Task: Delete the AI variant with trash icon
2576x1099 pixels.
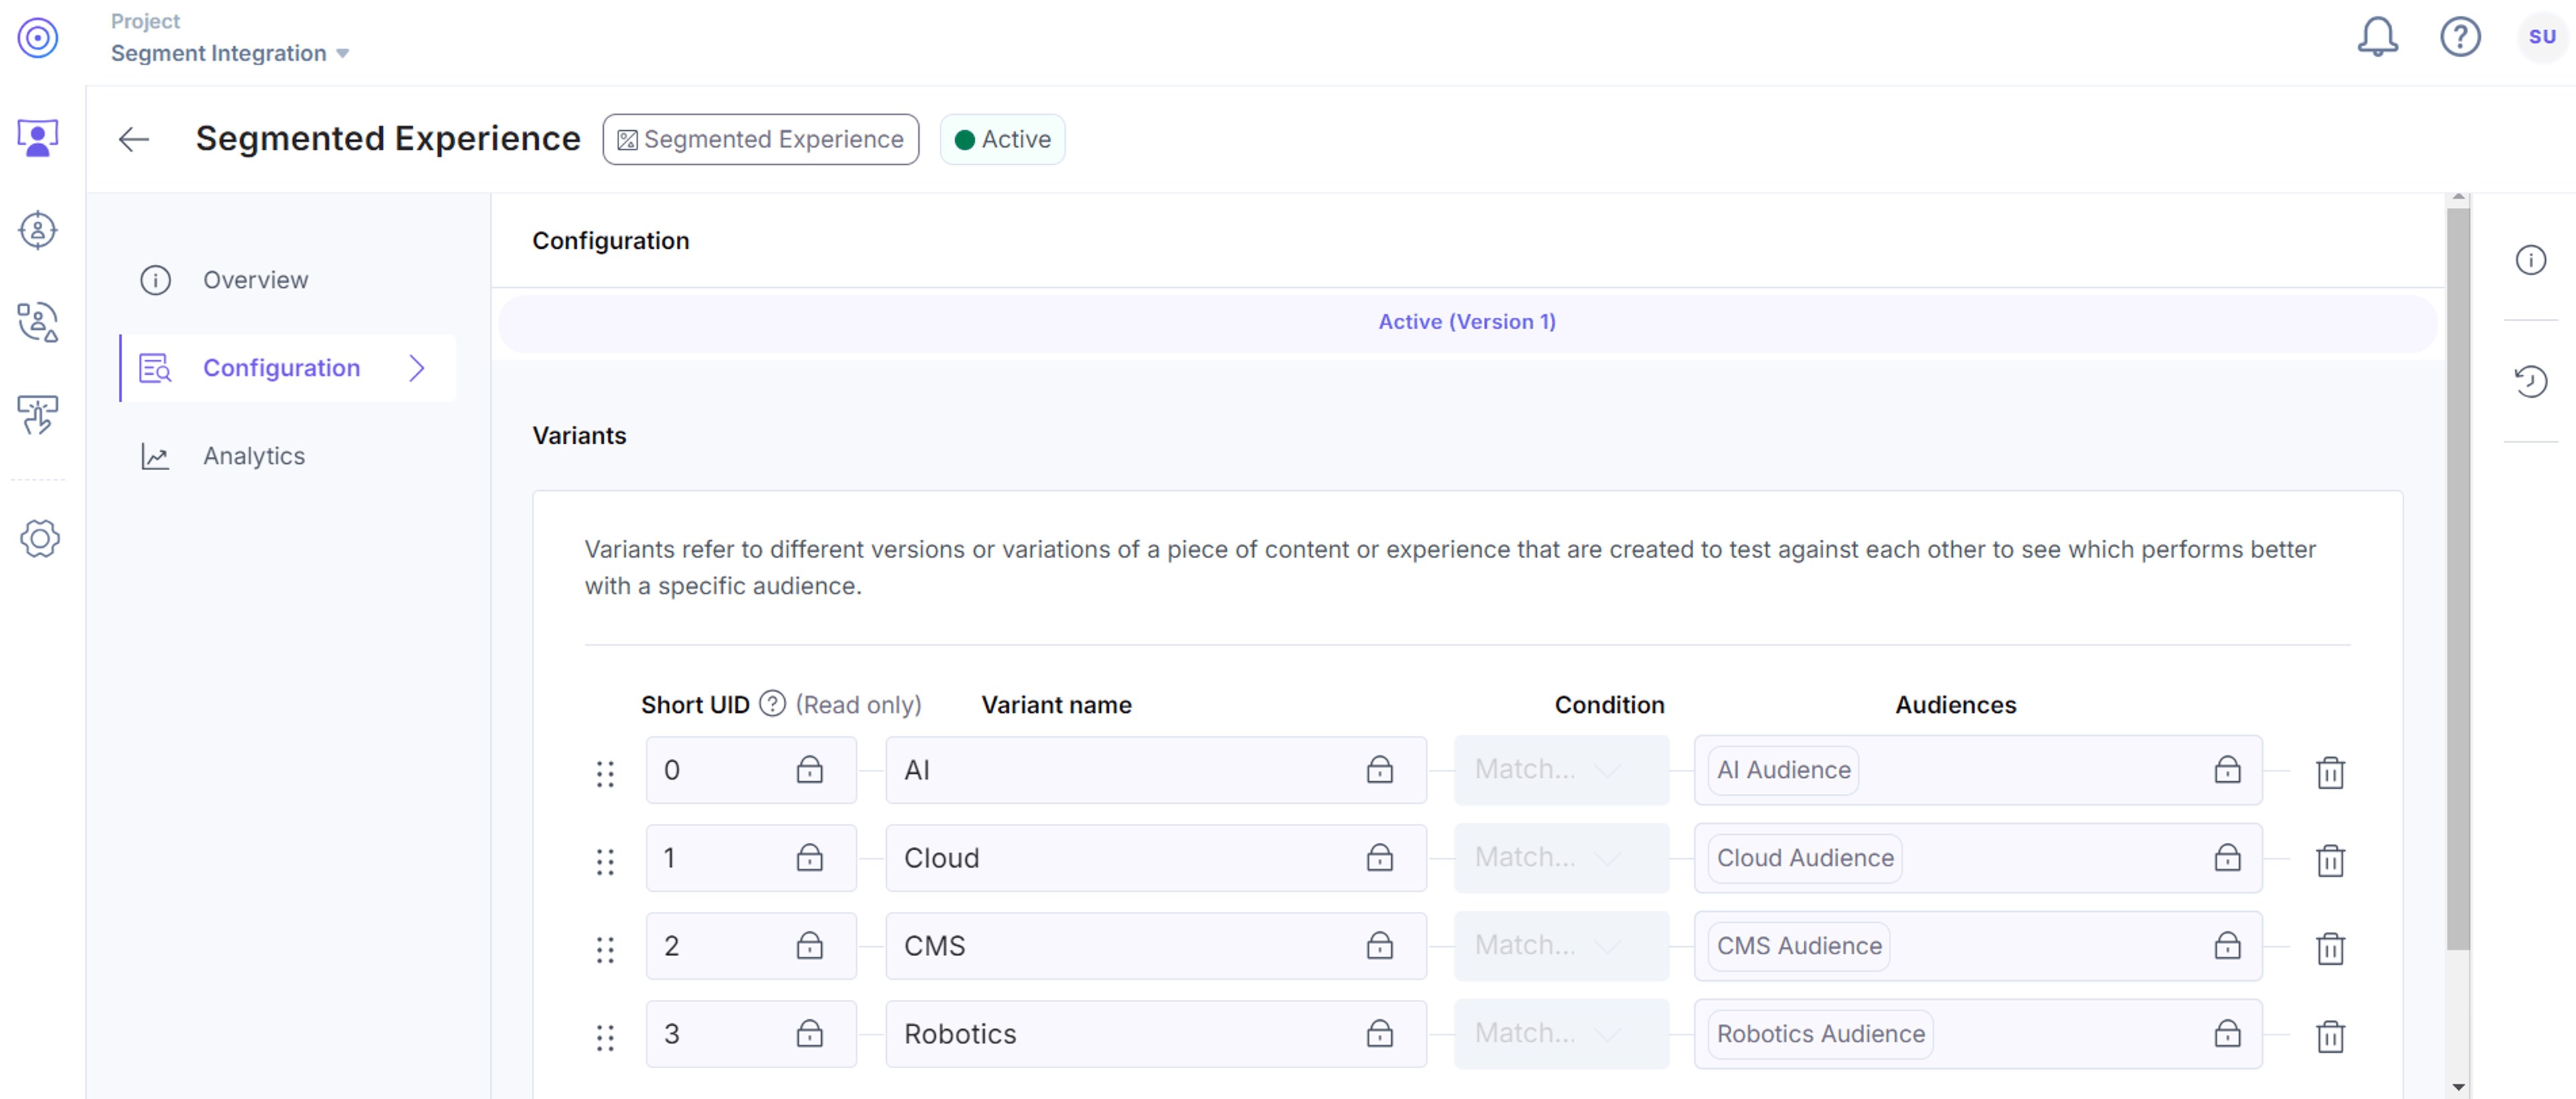Action: click(x=2330, y=772)
